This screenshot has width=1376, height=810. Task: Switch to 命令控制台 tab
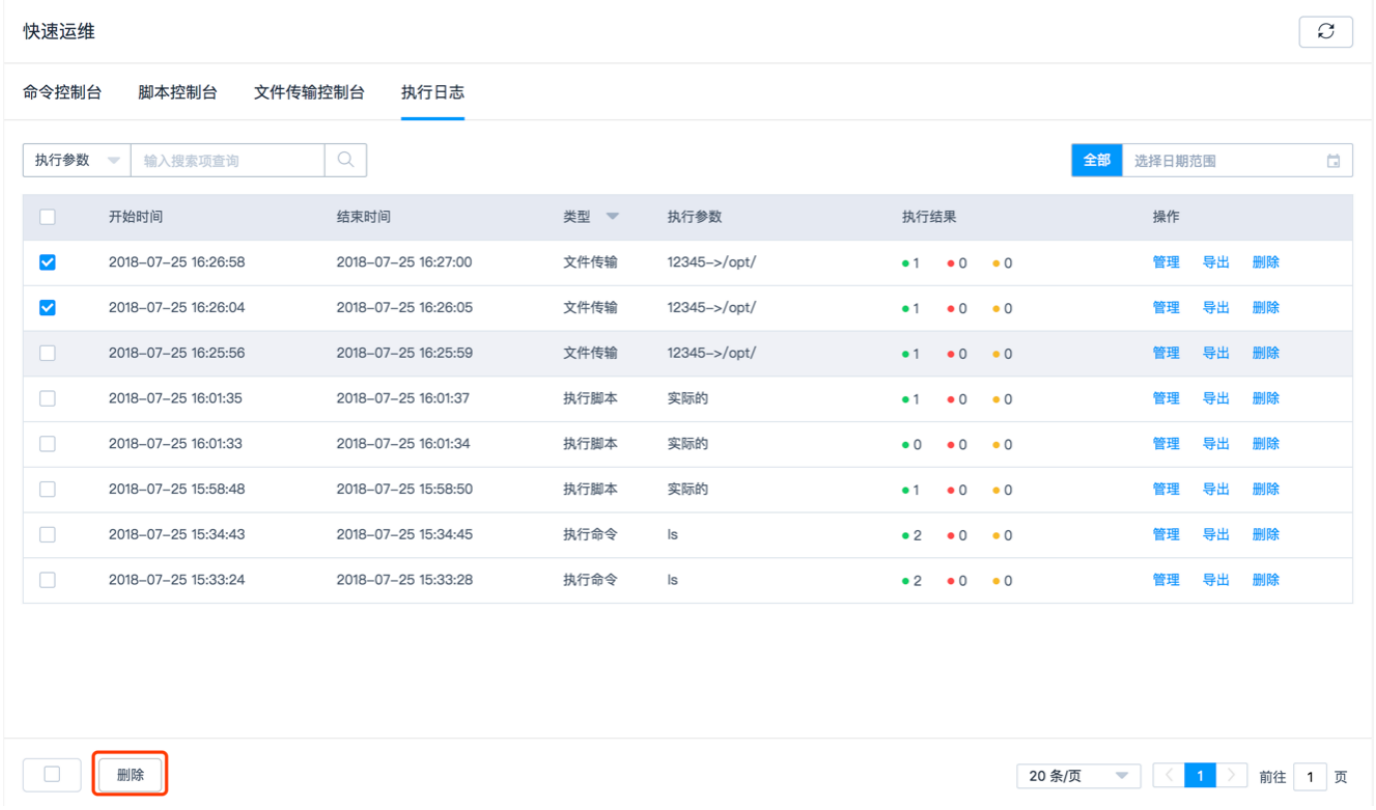(62, 93)
